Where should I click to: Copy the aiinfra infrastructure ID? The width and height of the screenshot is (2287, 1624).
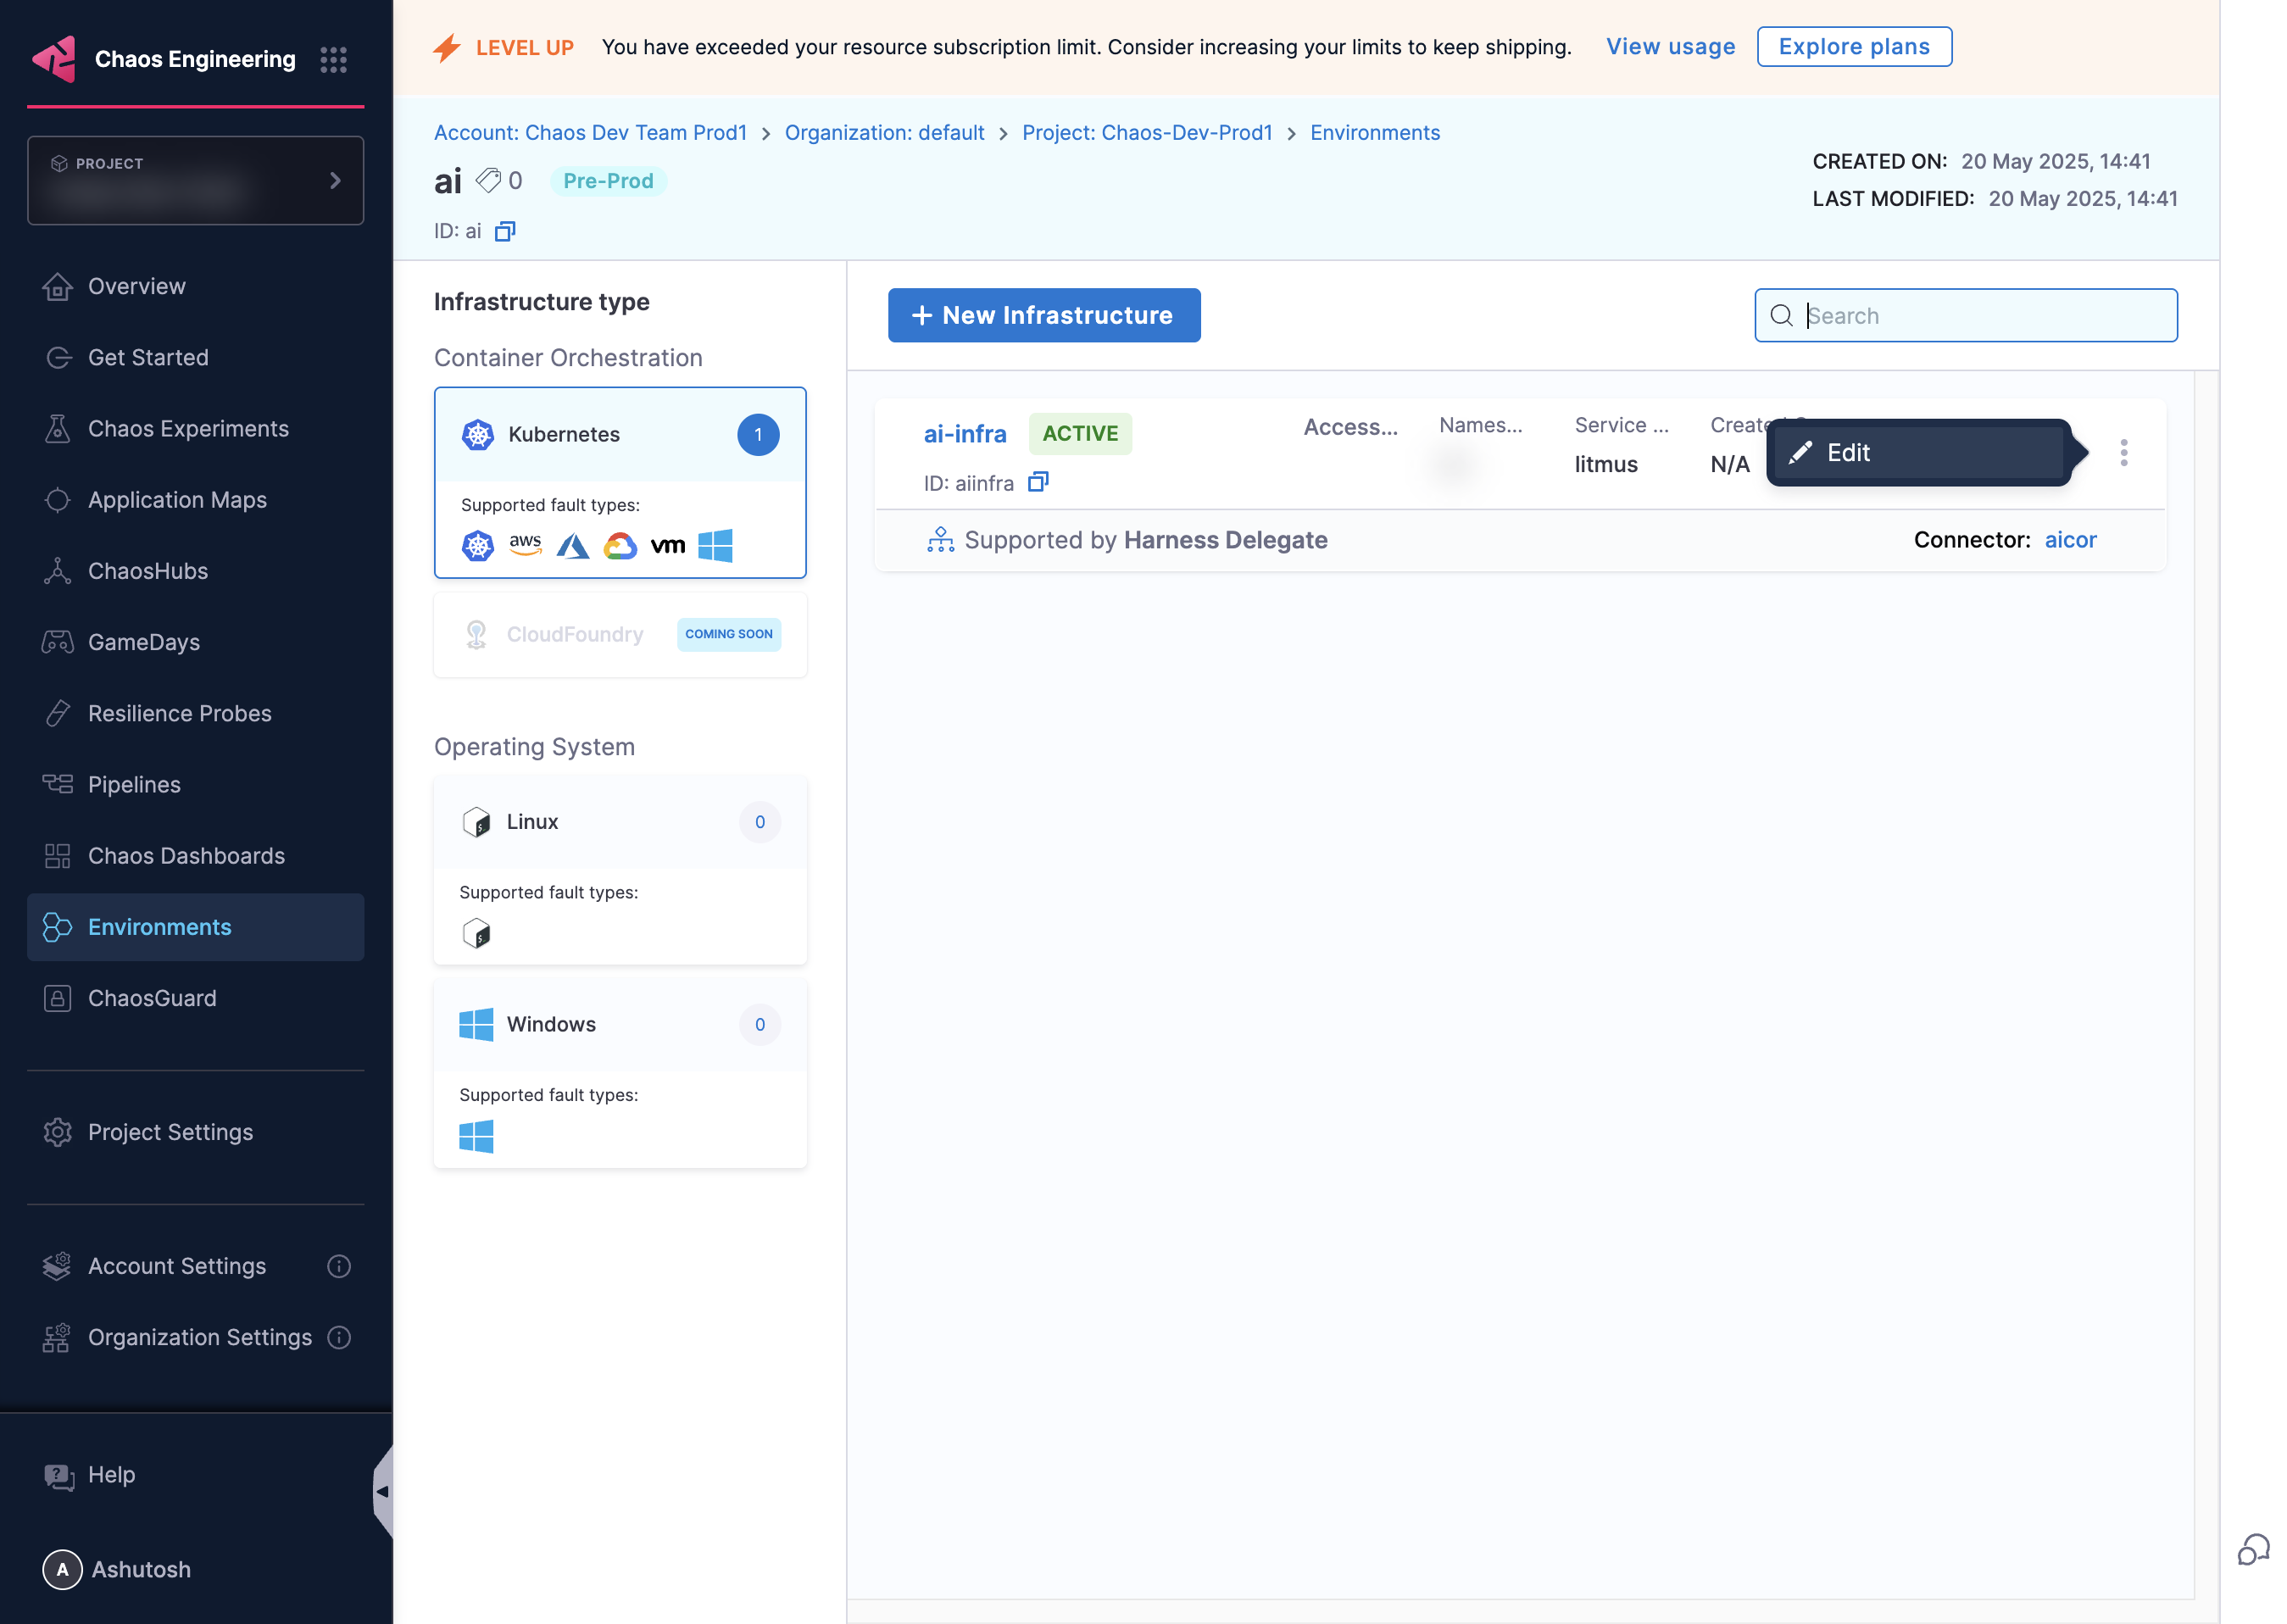coord(1038,482)
